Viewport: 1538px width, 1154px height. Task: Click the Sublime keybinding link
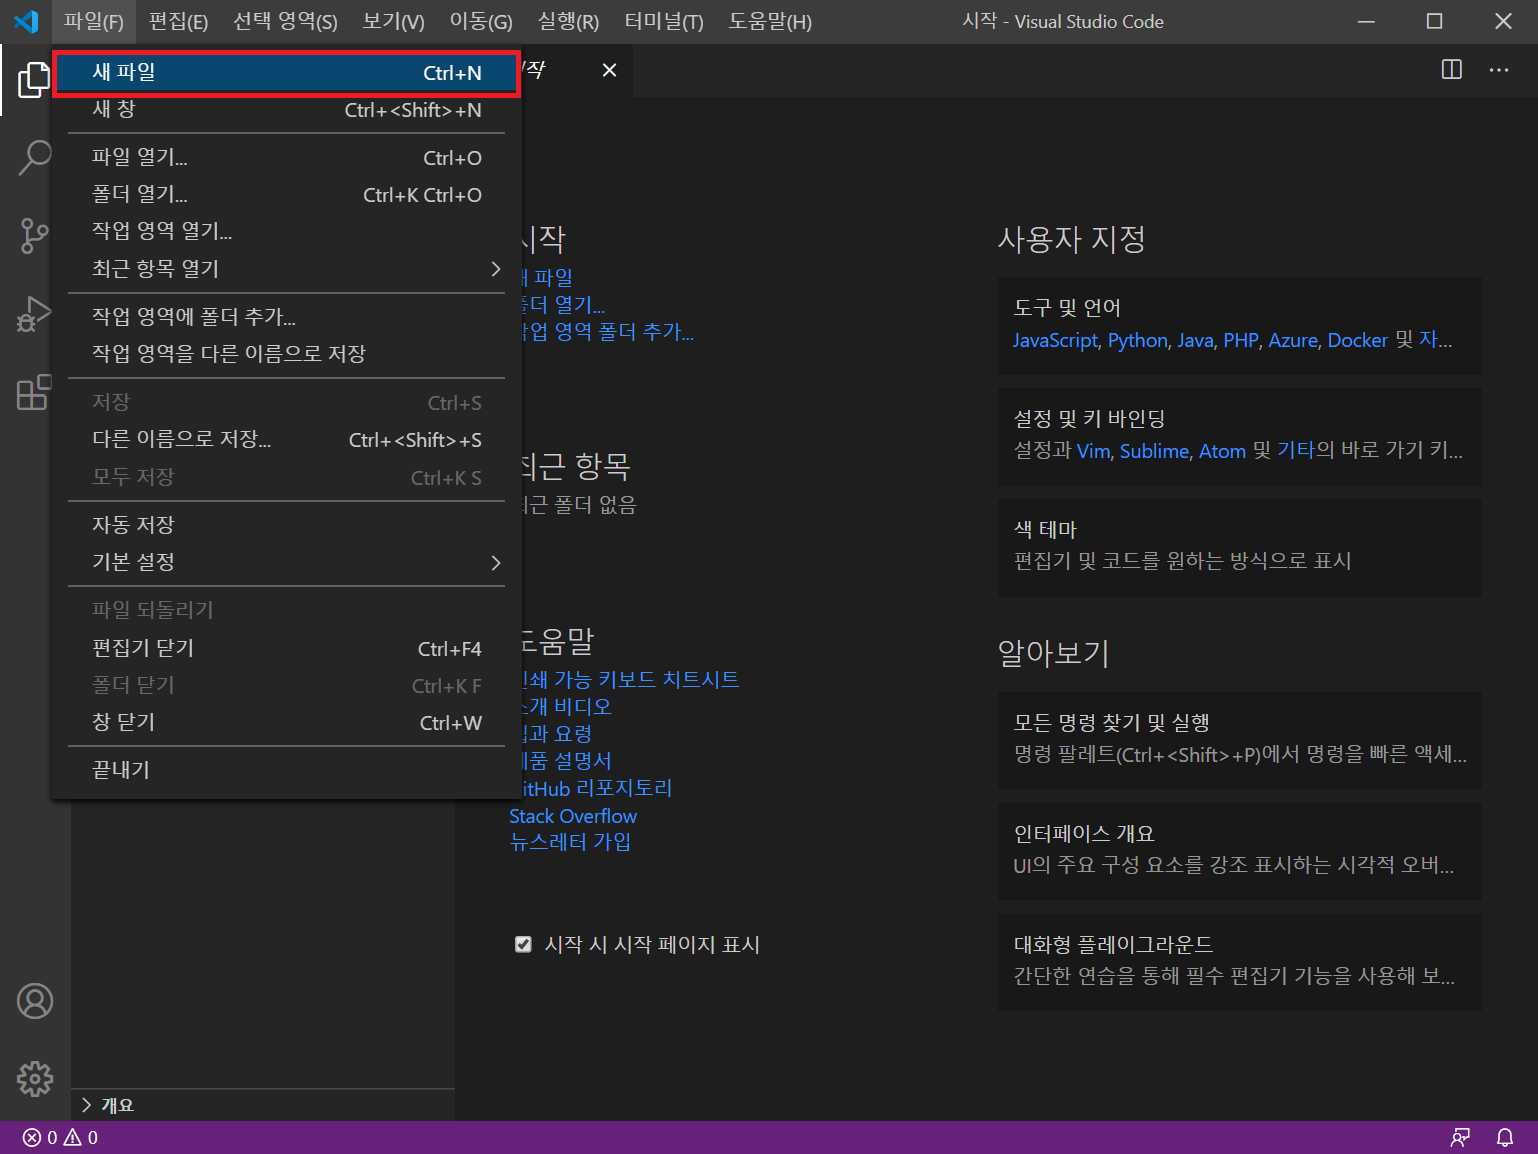1154,451
